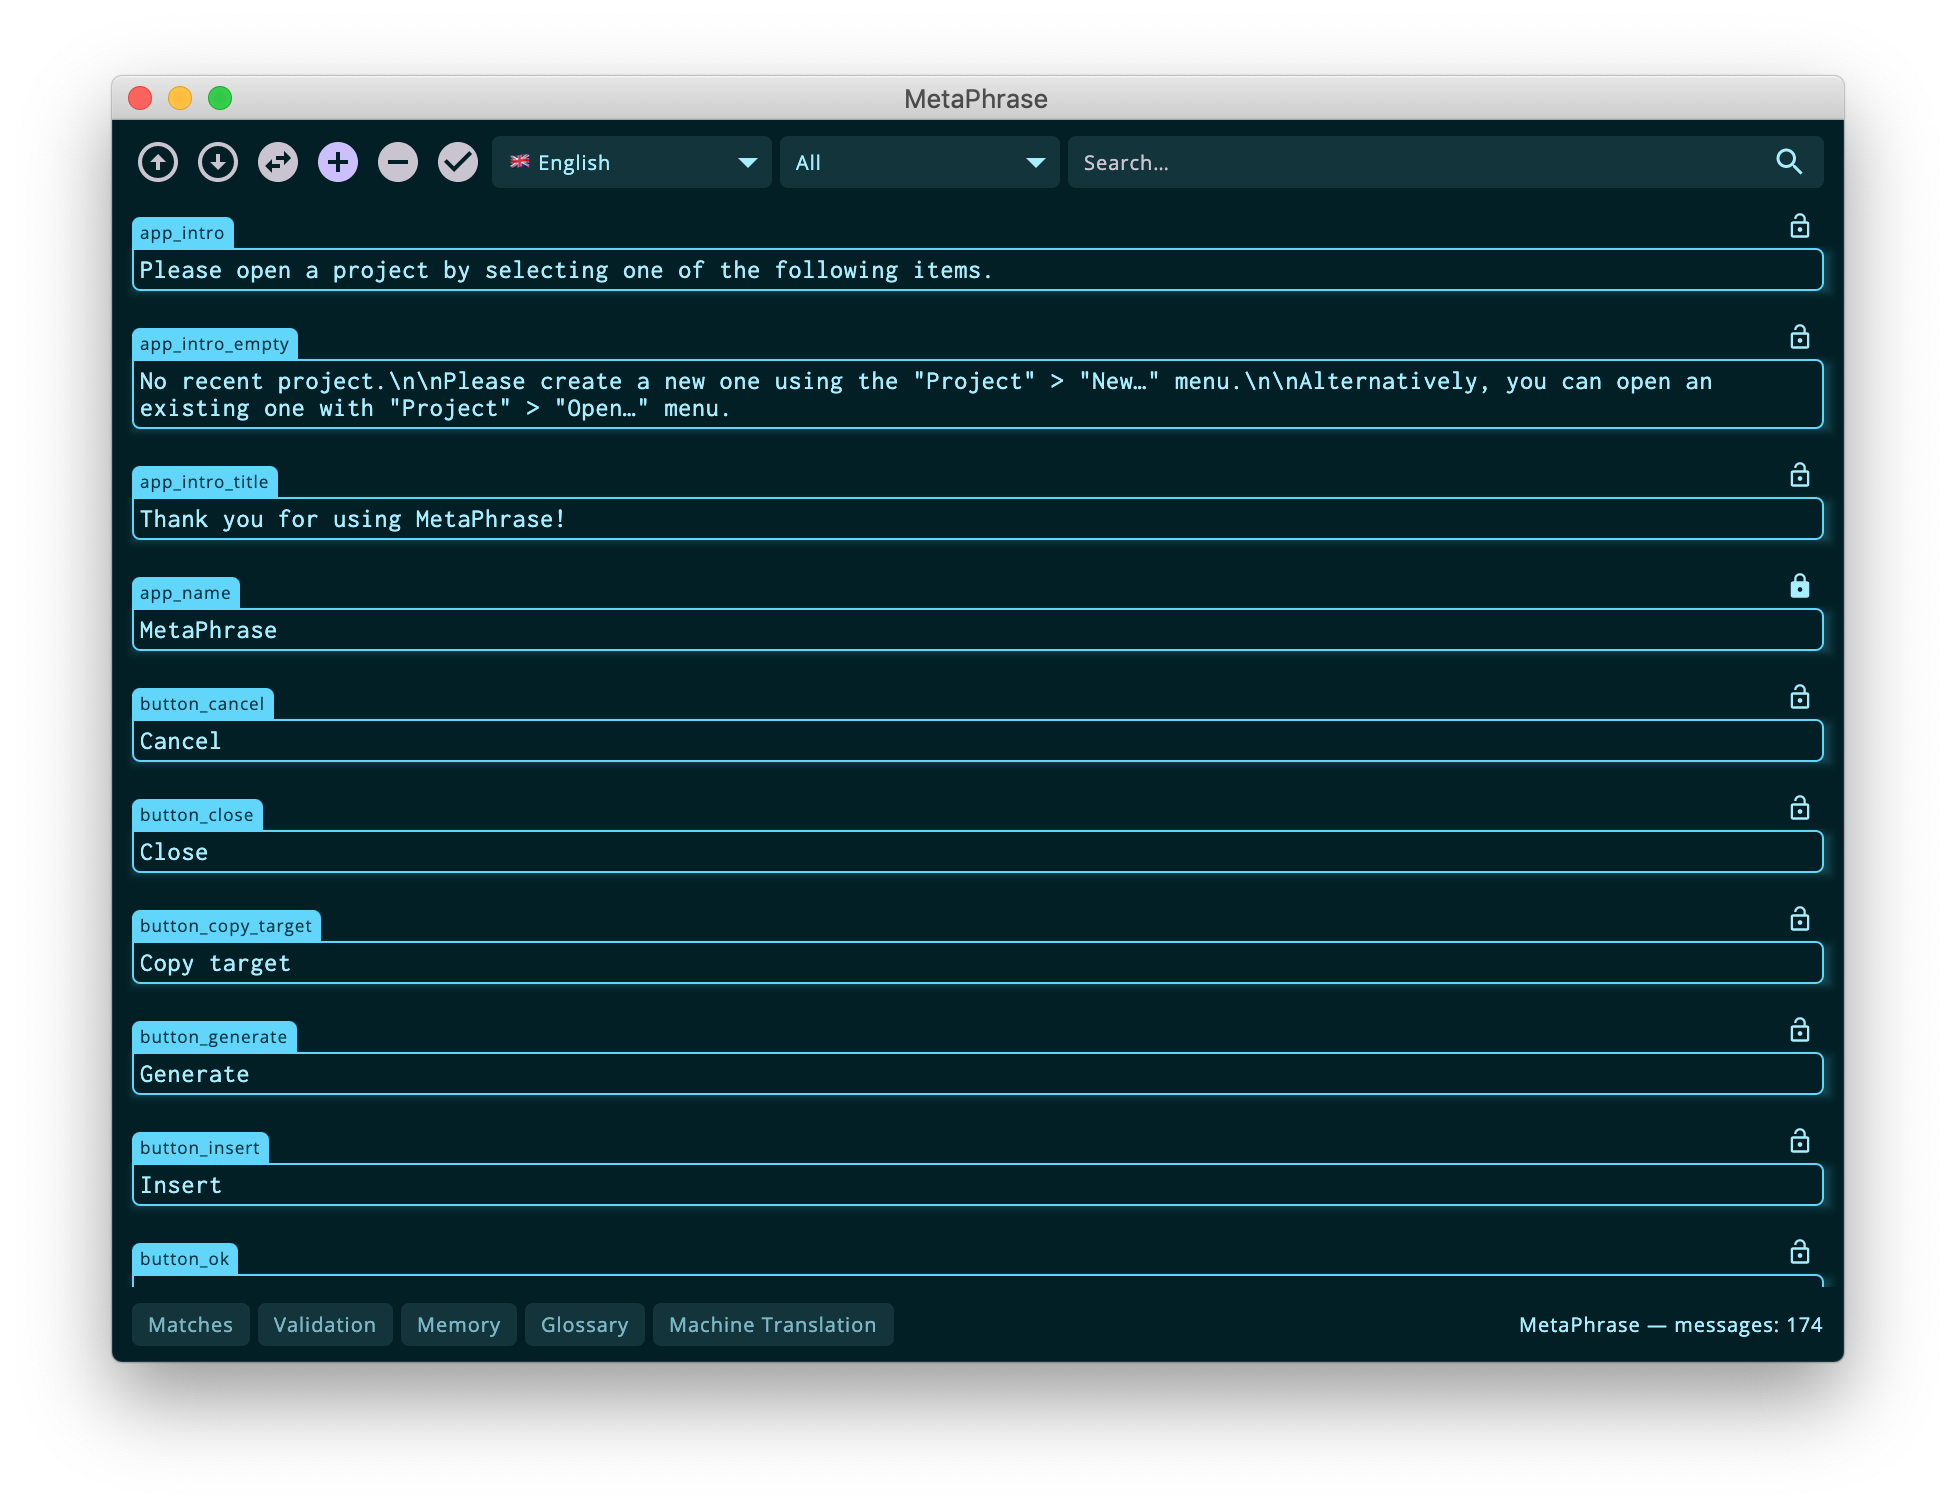The width and height of the screenshot is (1956, 1510).
Task: Edit the Generate message field
Action: 978,1074
